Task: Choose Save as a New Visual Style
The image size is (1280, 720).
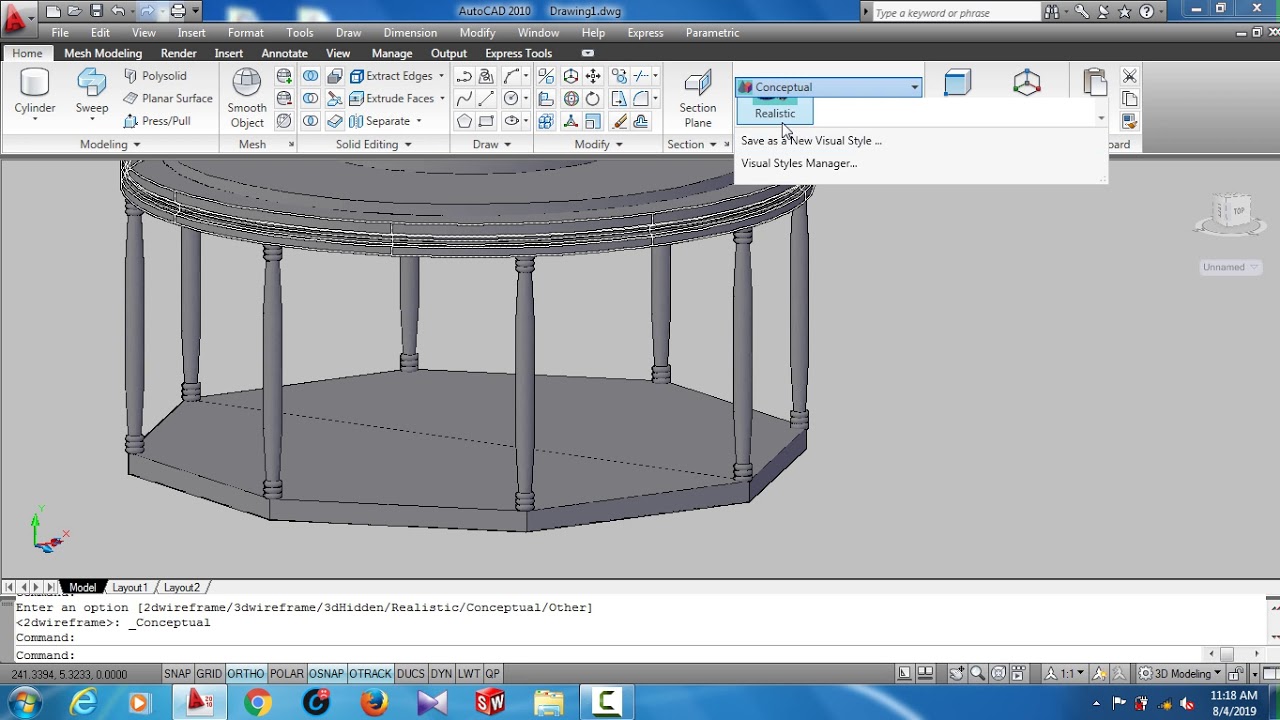Action: (811, 141)
